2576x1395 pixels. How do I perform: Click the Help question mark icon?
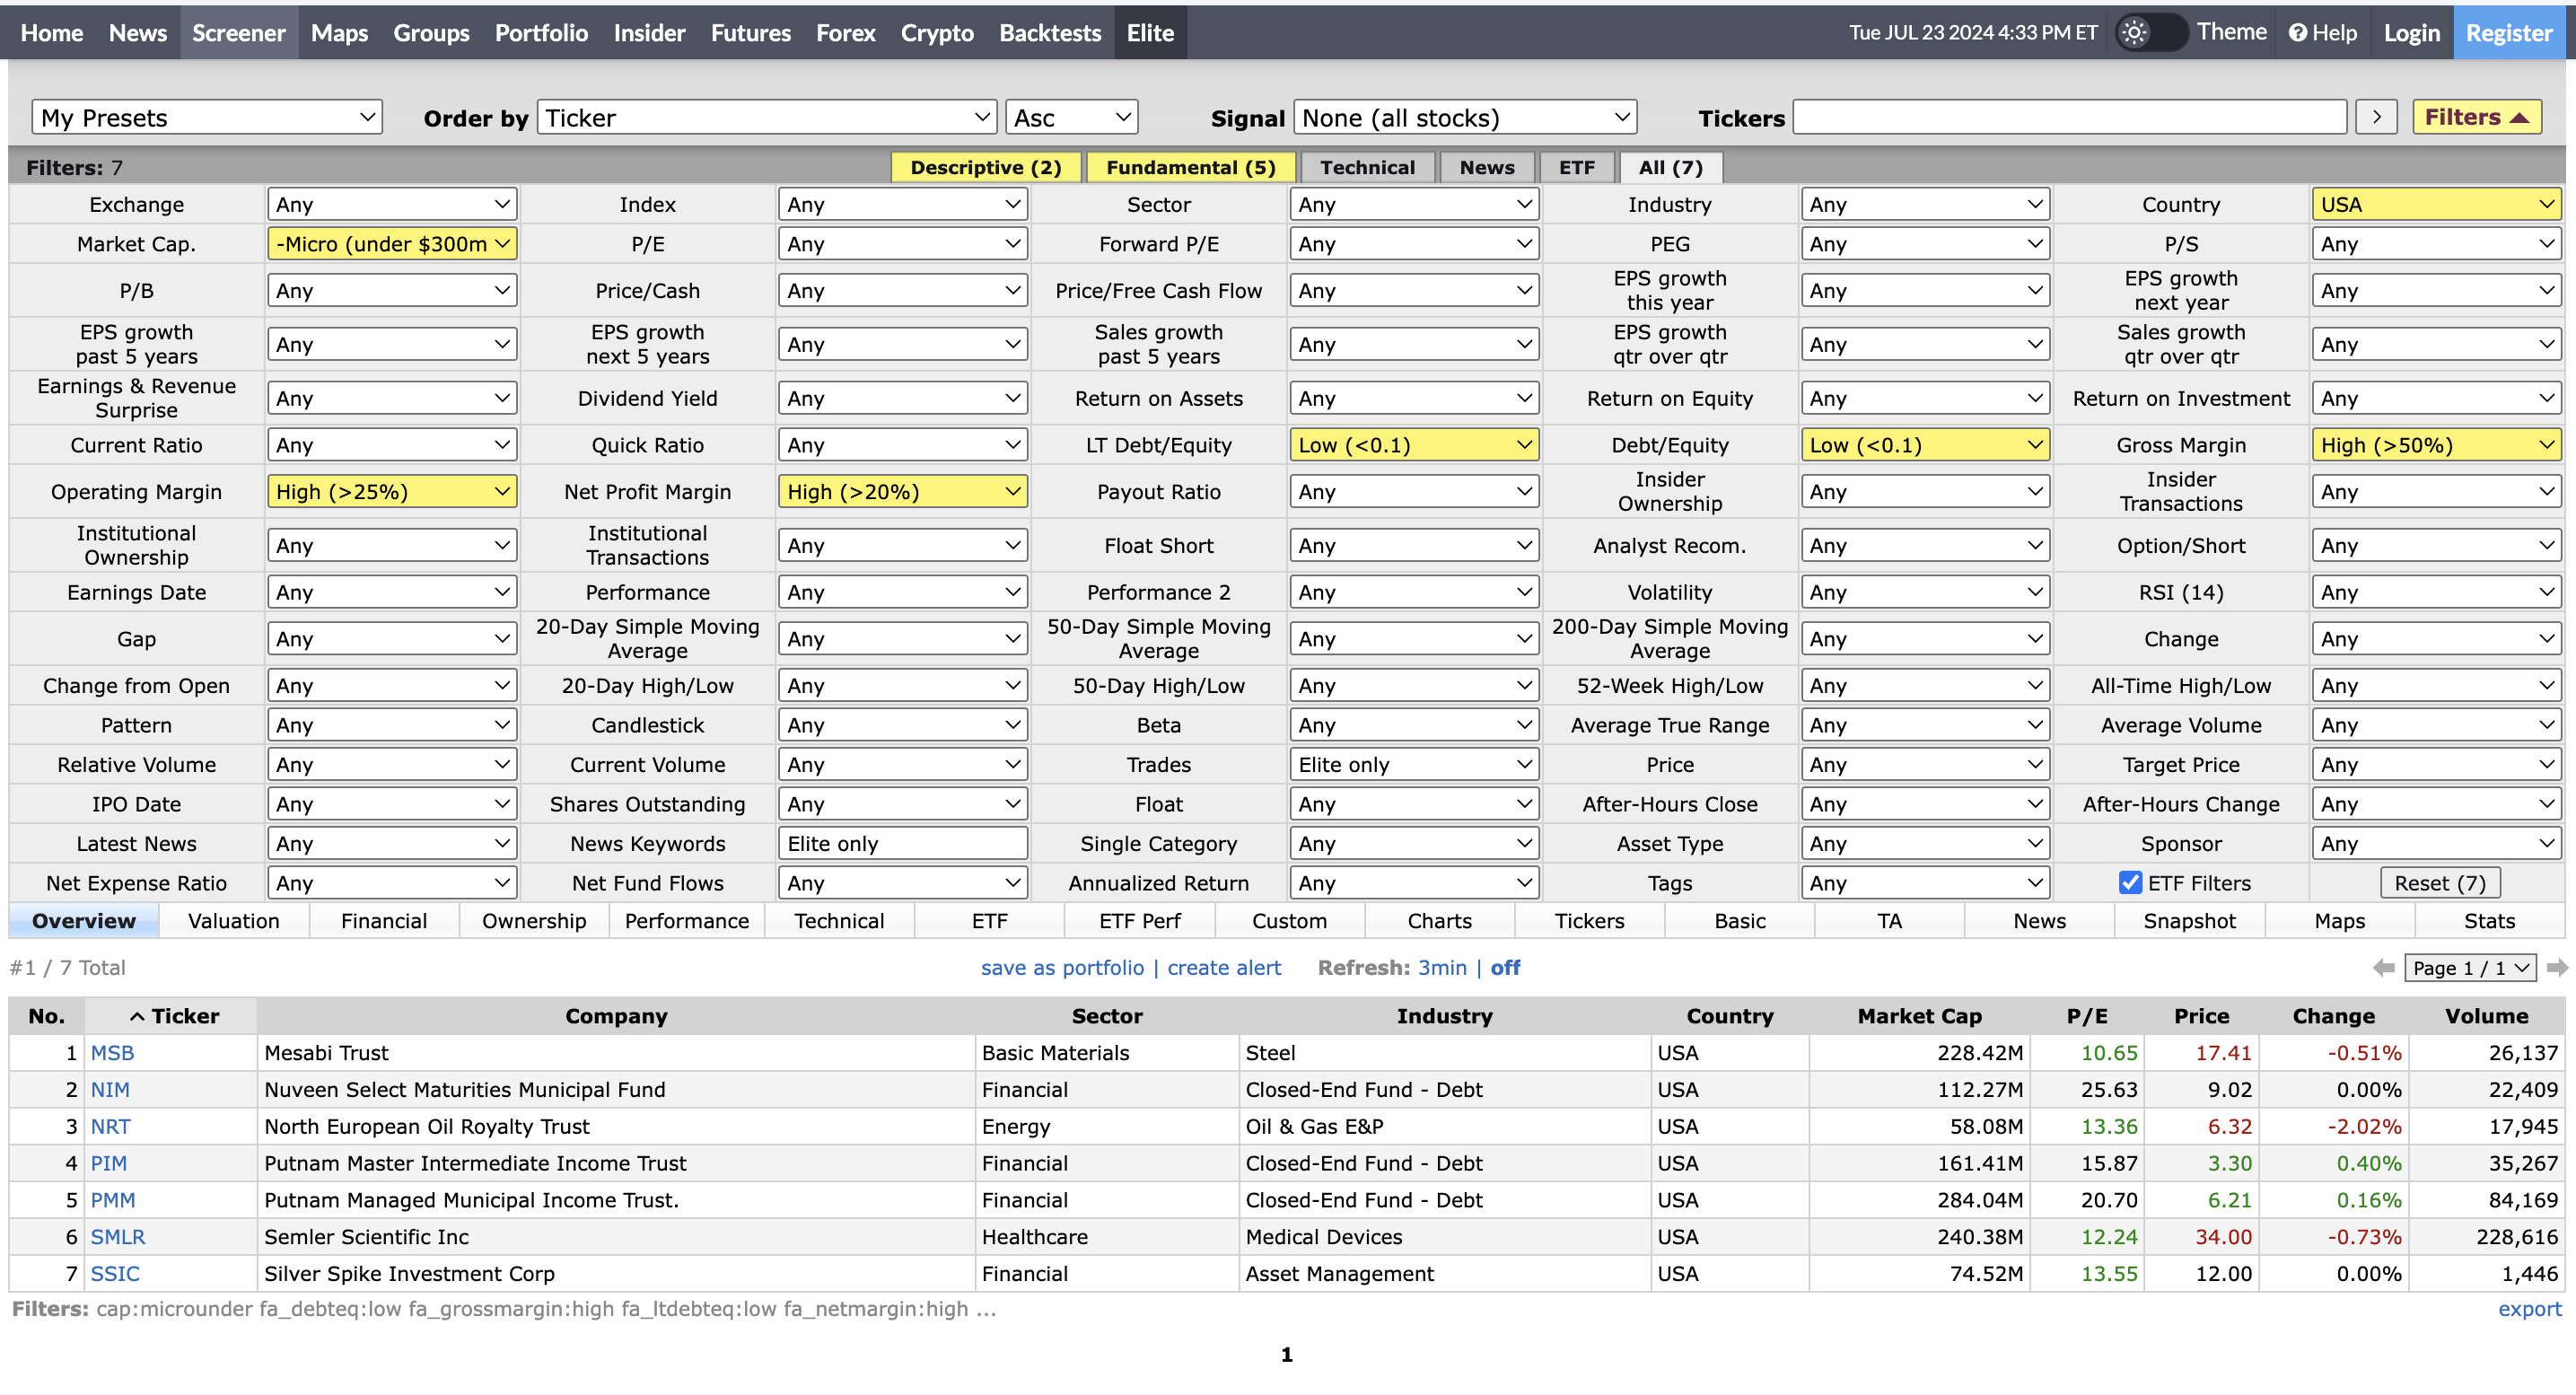pos(2297,33)
